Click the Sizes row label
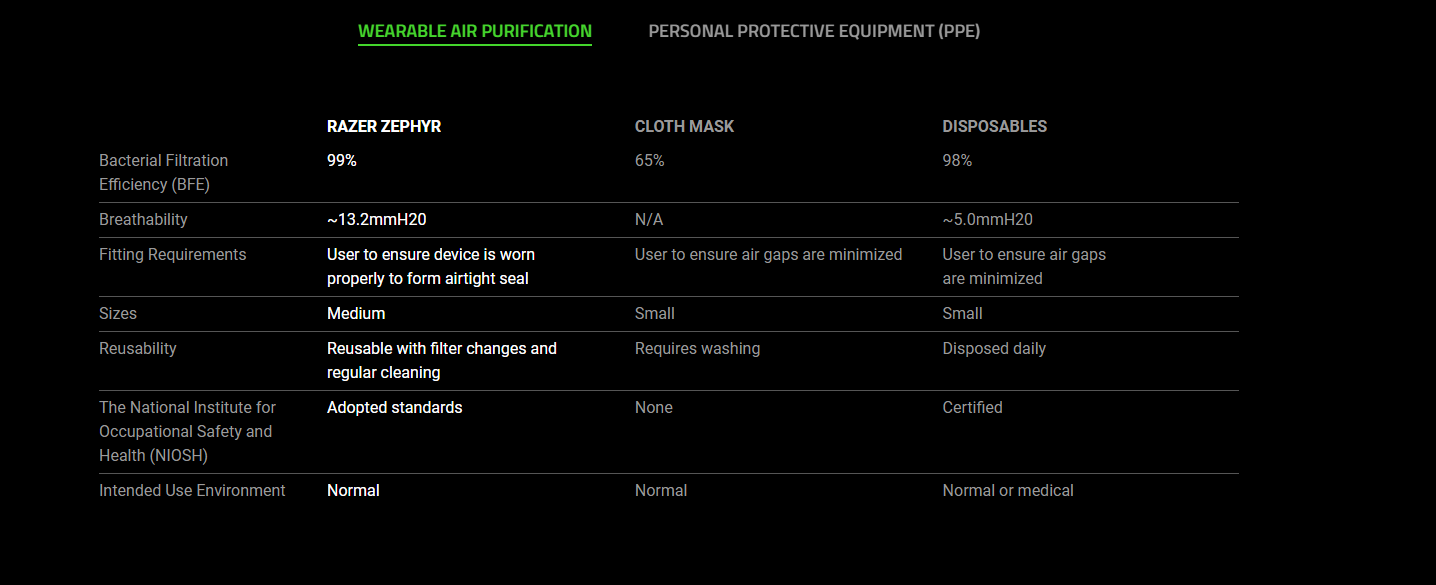This screenshot has width=1436, height=585. coord(118,314)
